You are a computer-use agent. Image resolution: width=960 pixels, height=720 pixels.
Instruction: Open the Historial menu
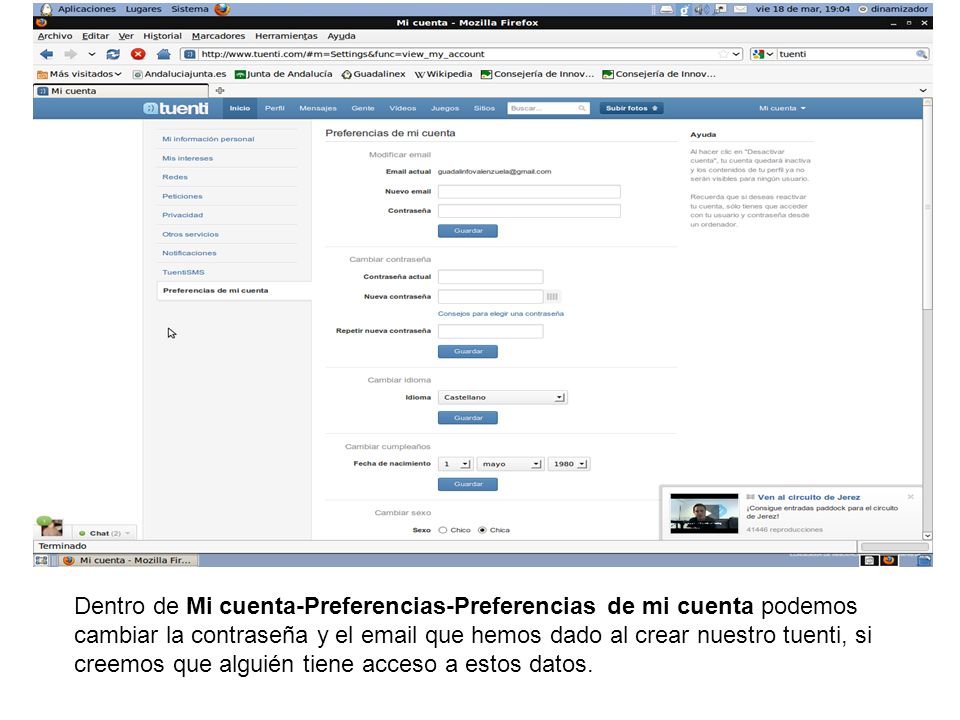(162, 36)
